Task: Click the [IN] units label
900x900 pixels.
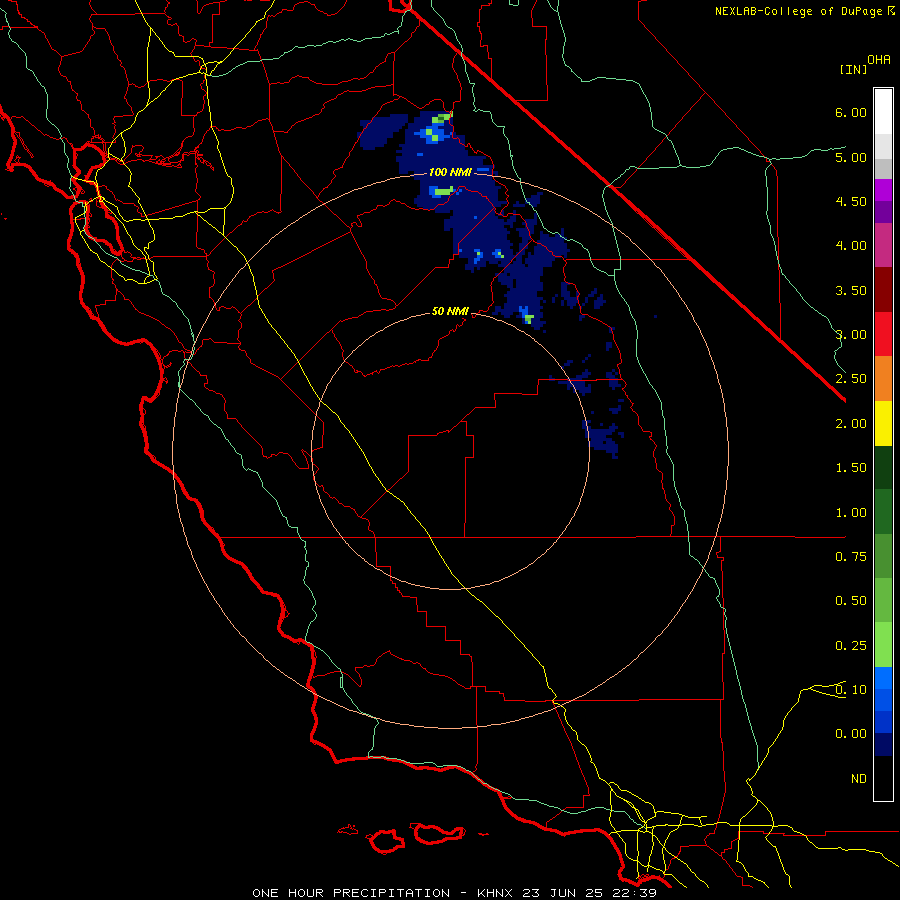Action: [x=854, y=69]
